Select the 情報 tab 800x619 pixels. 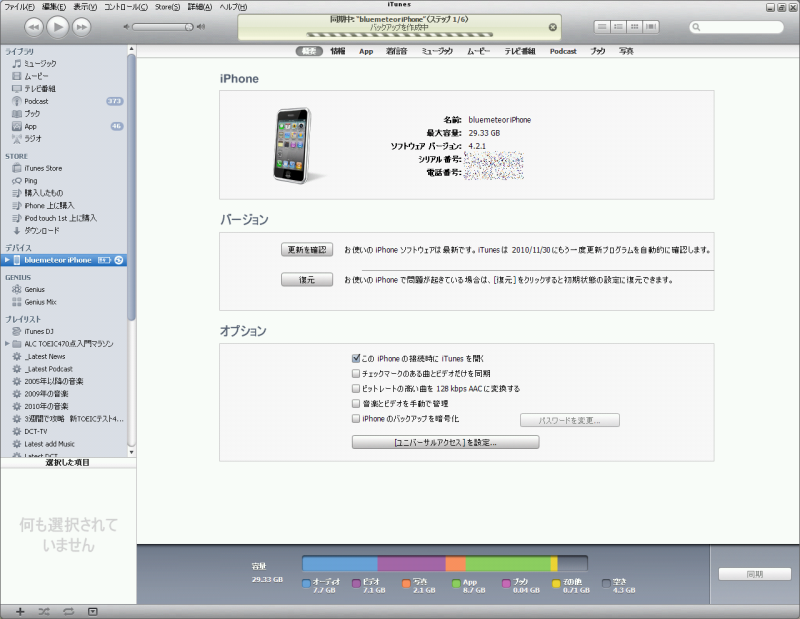click(x=338, y=51)
